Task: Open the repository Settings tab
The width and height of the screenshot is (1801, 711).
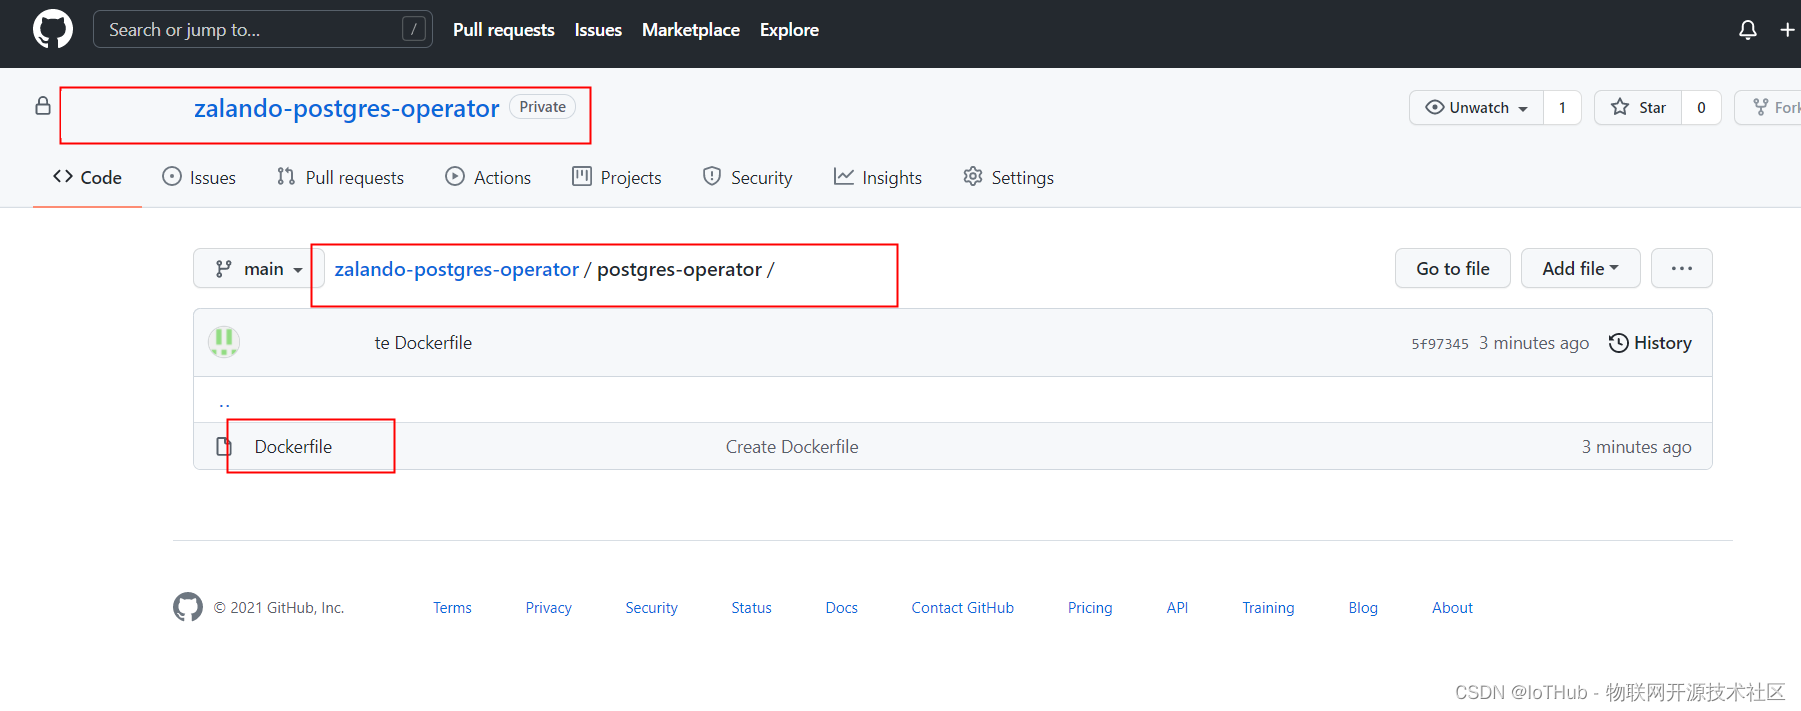Action: [1008, 177]
